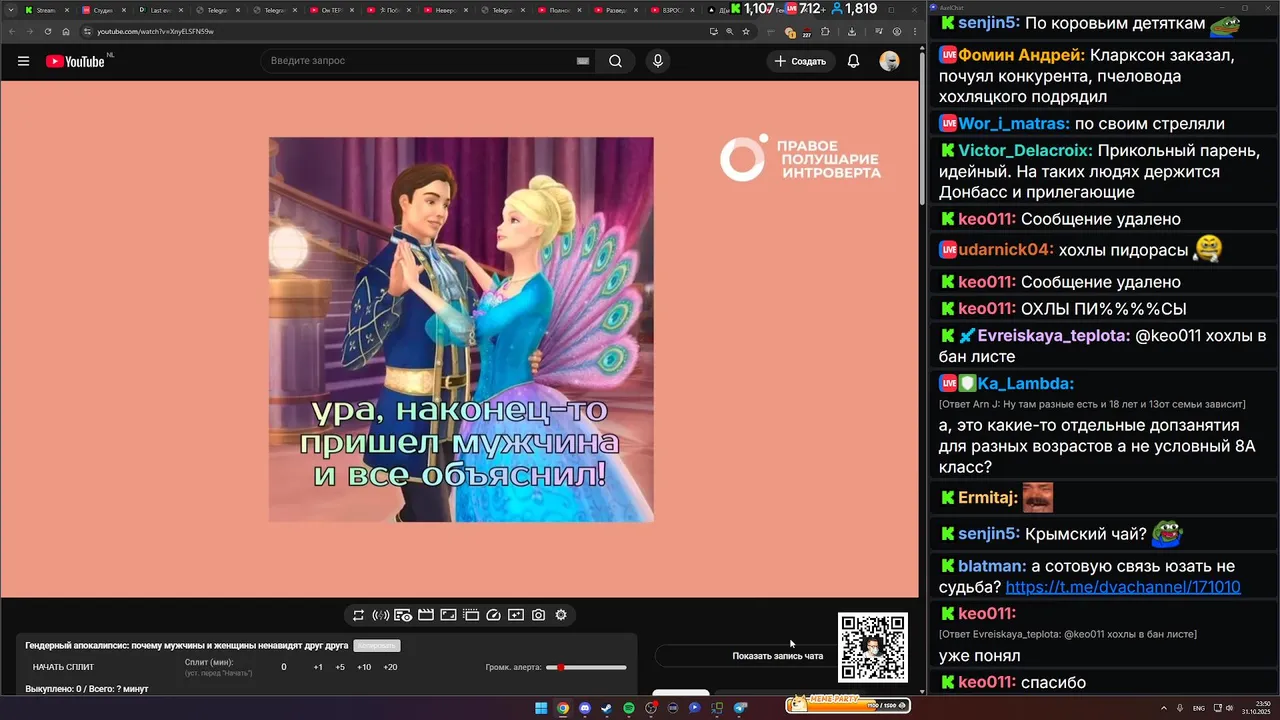Switch to the Last ev browser tab

tap(160, 10)
